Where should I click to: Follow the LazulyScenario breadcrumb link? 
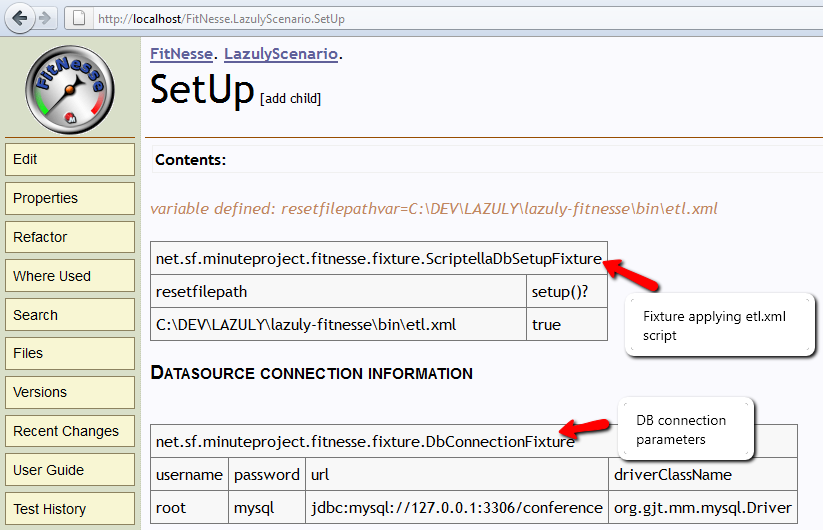[281, 54]
